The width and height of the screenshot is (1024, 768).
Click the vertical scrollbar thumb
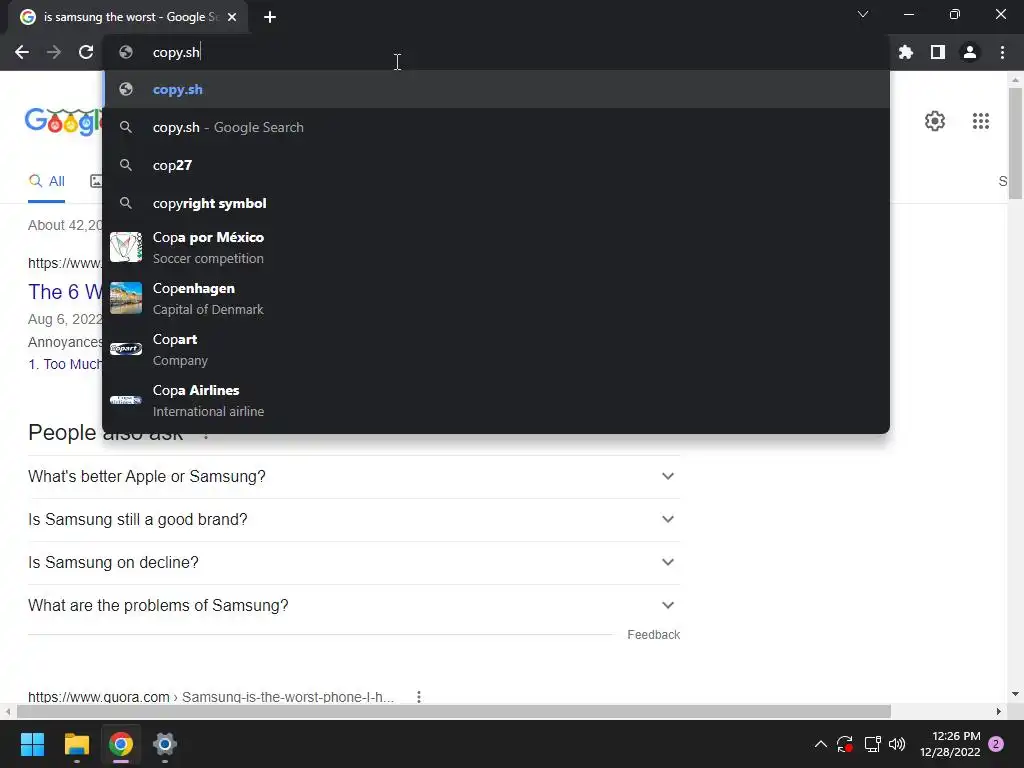(x=1015, y=144)
